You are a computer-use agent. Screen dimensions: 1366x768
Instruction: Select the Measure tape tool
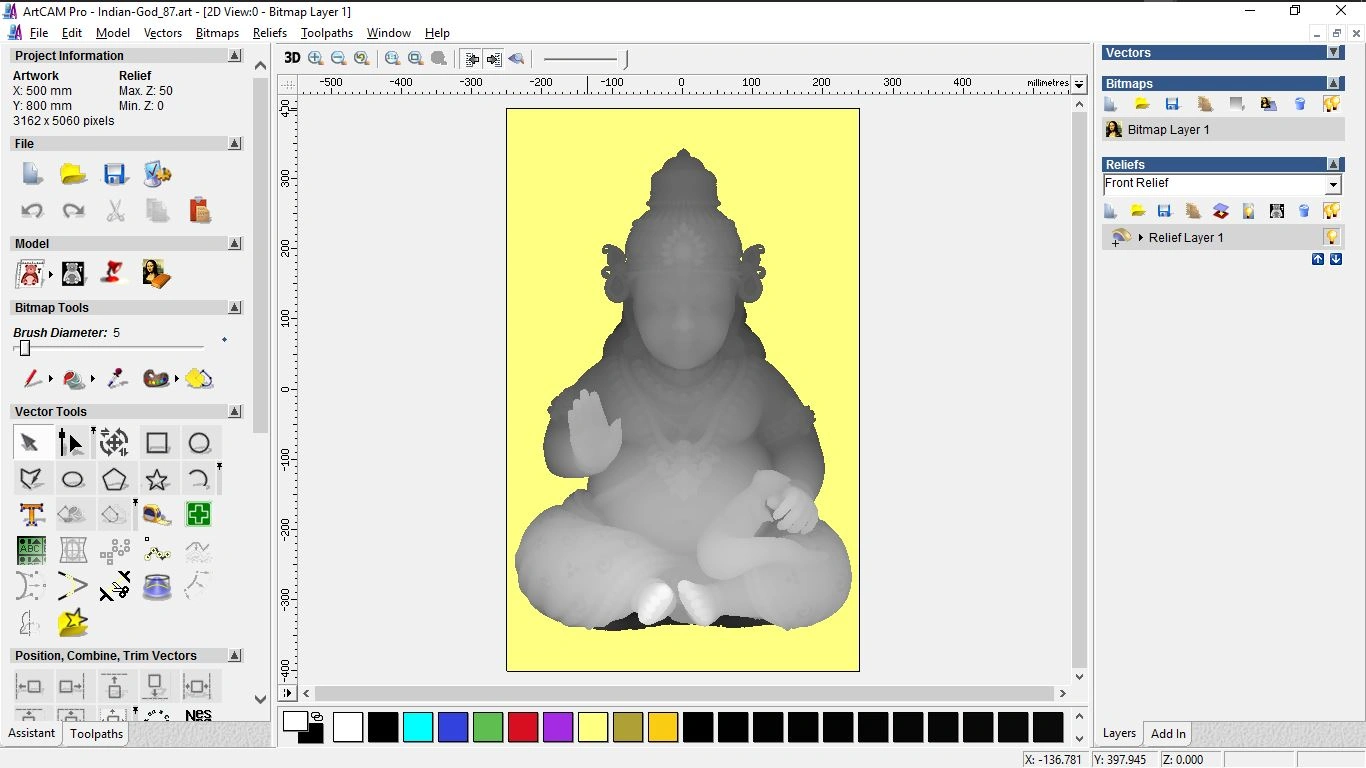156,514
